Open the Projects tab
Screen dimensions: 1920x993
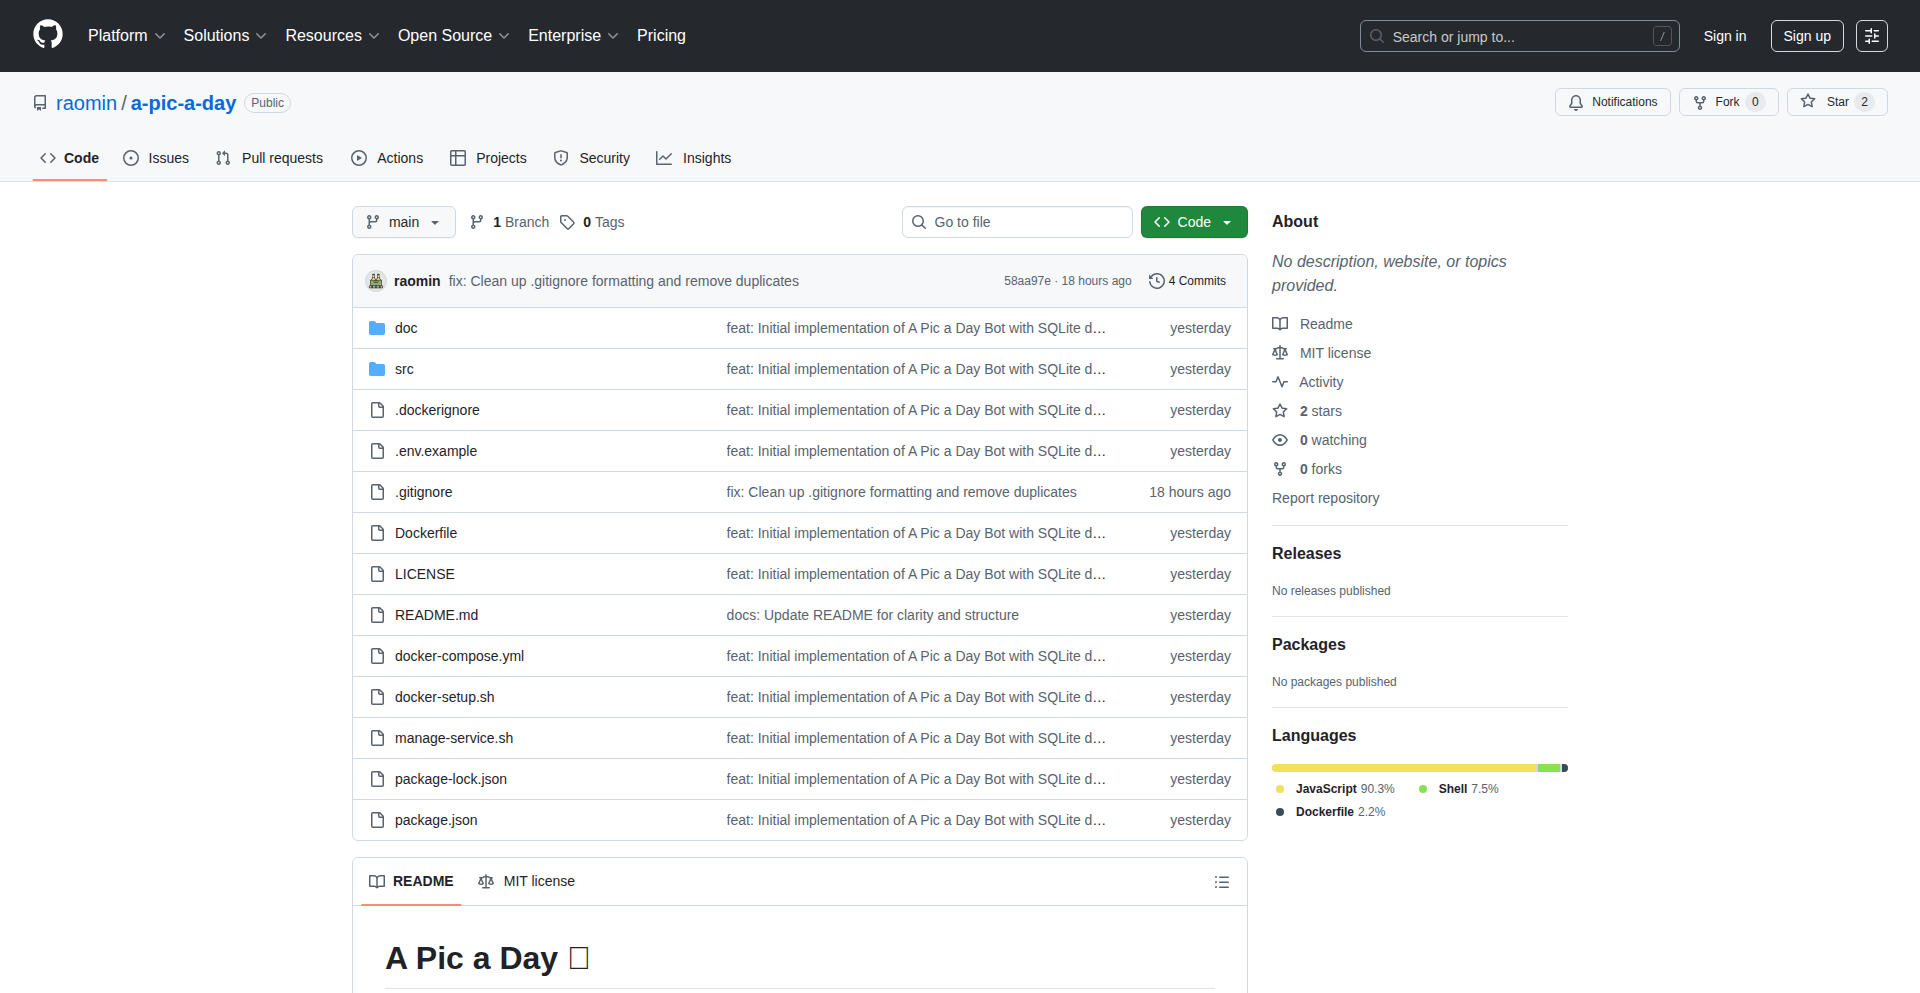coord(488,158)
